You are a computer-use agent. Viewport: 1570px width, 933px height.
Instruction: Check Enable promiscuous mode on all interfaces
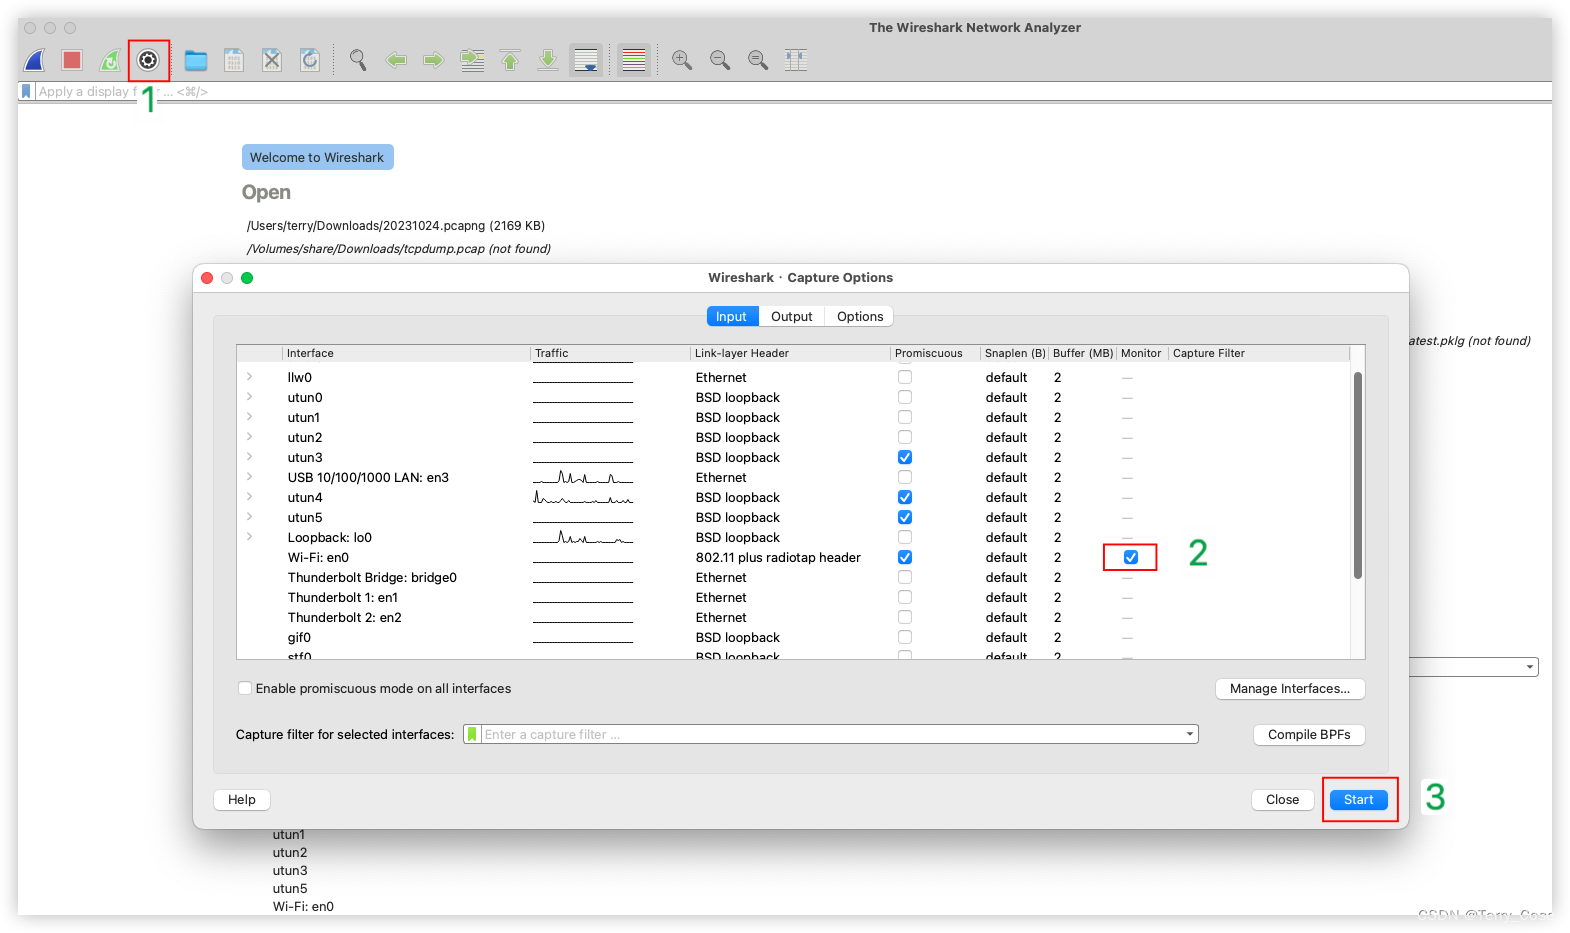click(245, 688)
